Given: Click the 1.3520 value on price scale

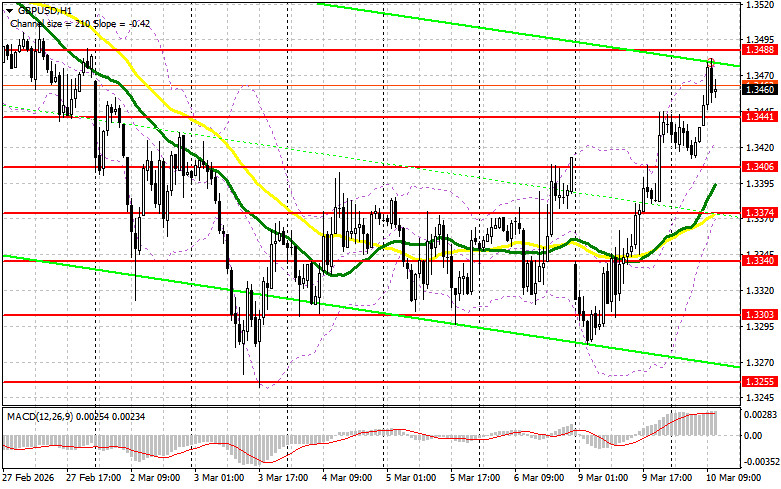Looking at the screenshot, I should pyautogui.click(x=757, y=4).
